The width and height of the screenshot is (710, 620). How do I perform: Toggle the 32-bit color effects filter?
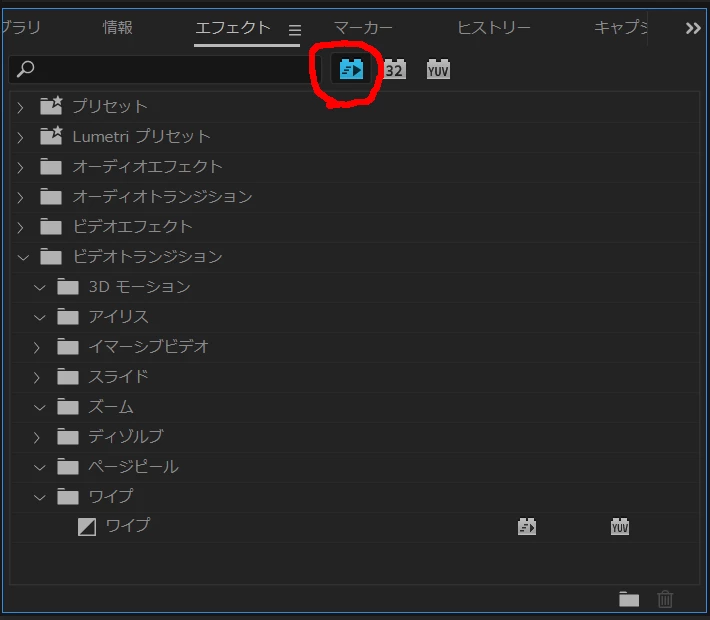coord(394,70)
